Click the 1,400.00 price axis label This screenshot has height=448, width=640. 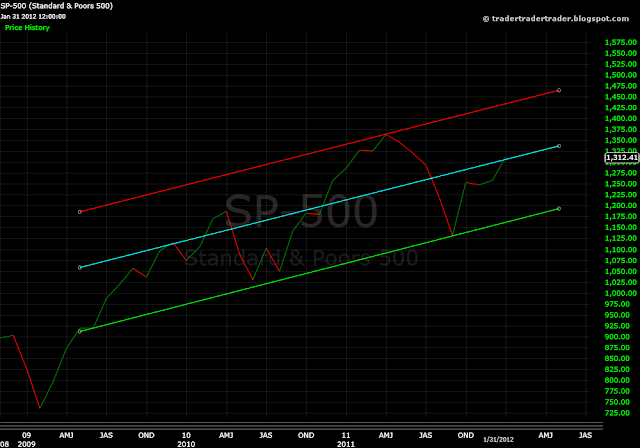click(620, 119)
